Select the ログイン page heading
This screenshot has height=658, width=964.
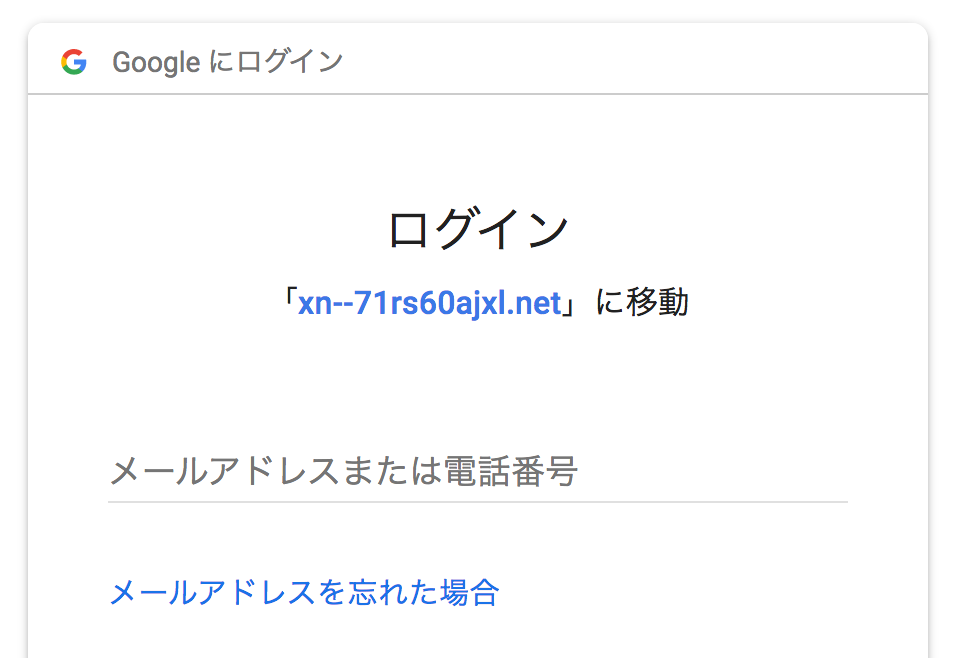click(x=480, y=227)
